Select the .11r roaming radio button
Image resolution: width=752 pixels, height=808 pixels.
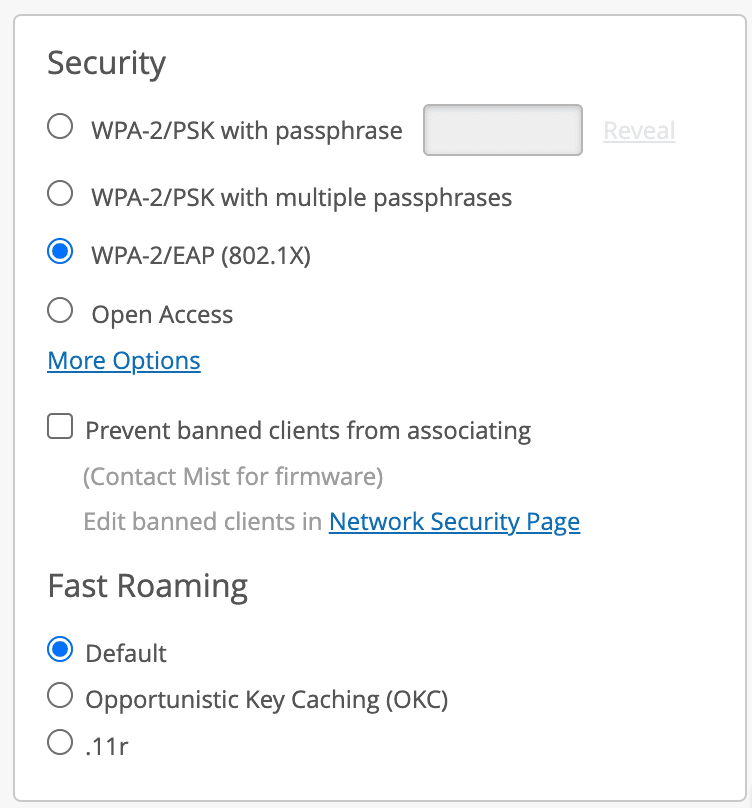60,742
